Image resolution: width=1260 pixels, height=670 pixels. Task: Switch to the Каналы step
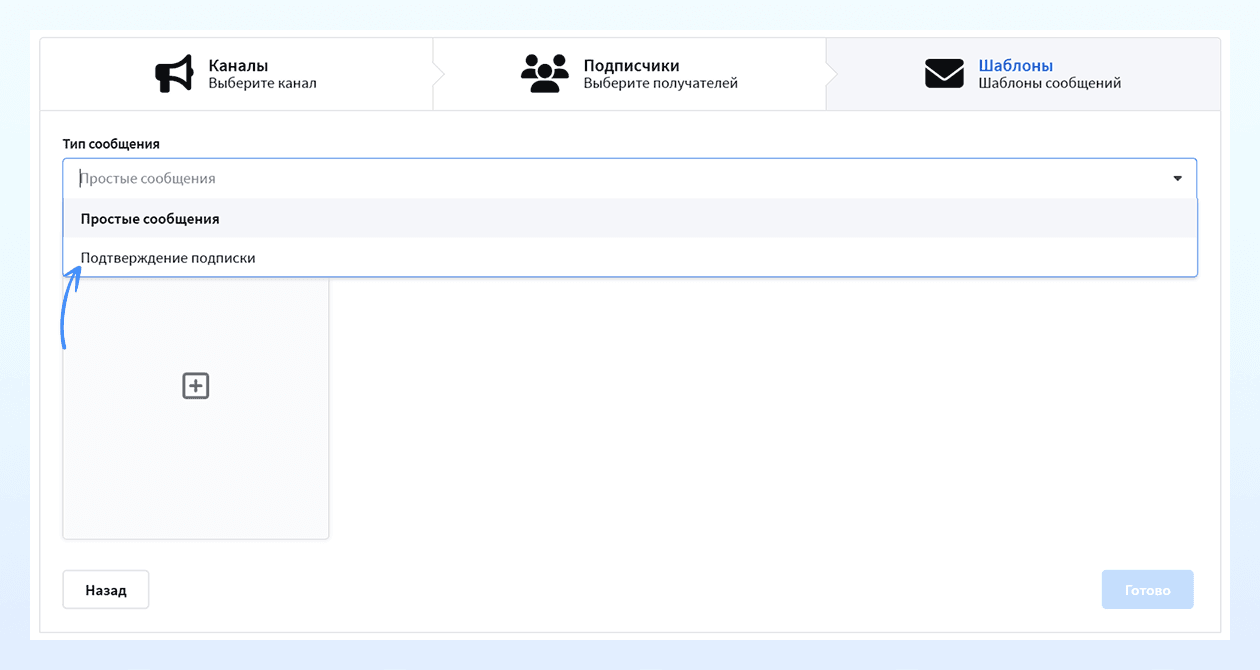click(x=238, y=66)
